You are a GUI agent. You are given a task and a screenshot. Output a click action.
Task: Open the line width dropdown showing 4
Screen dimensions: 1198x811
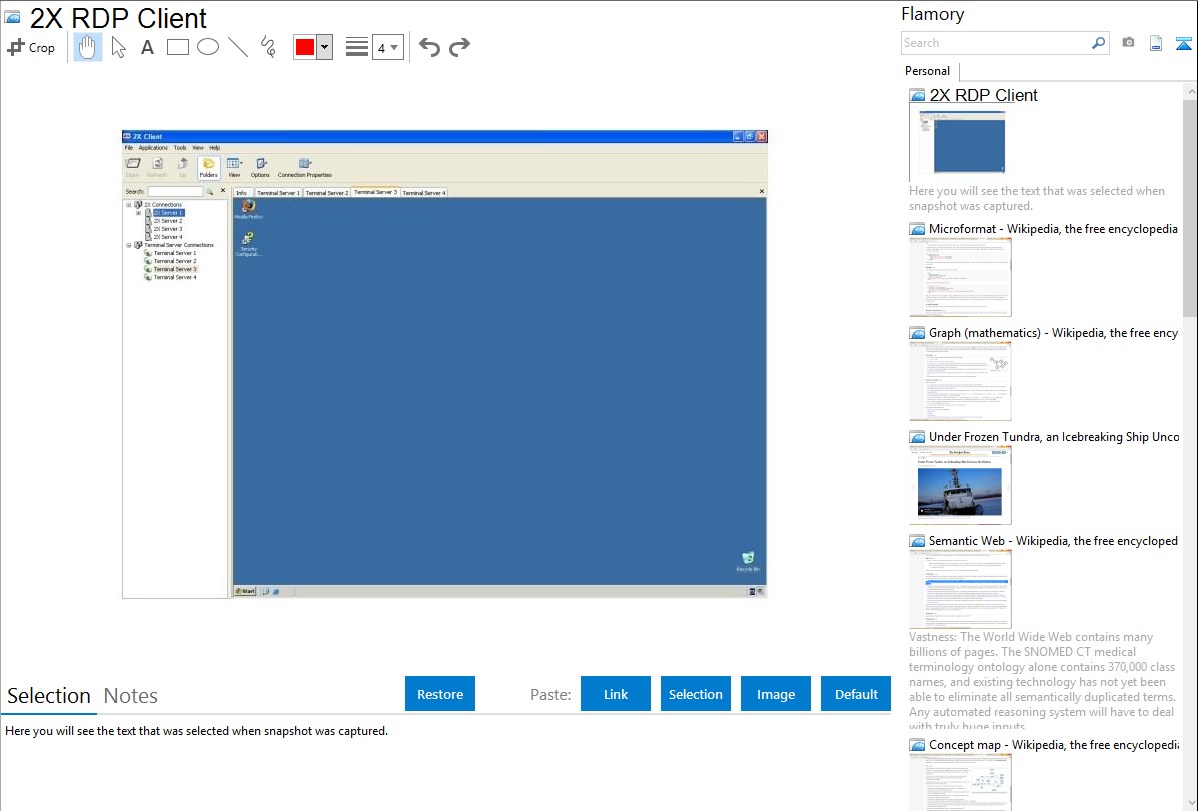[387, 47]
